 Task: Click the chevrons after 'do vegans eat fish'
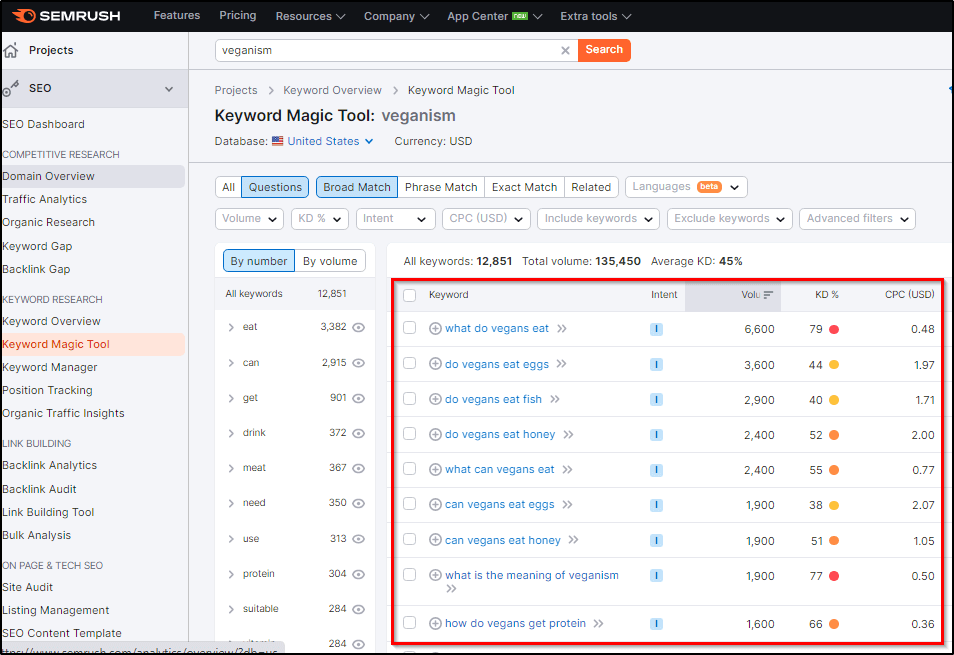coord(555,398)
